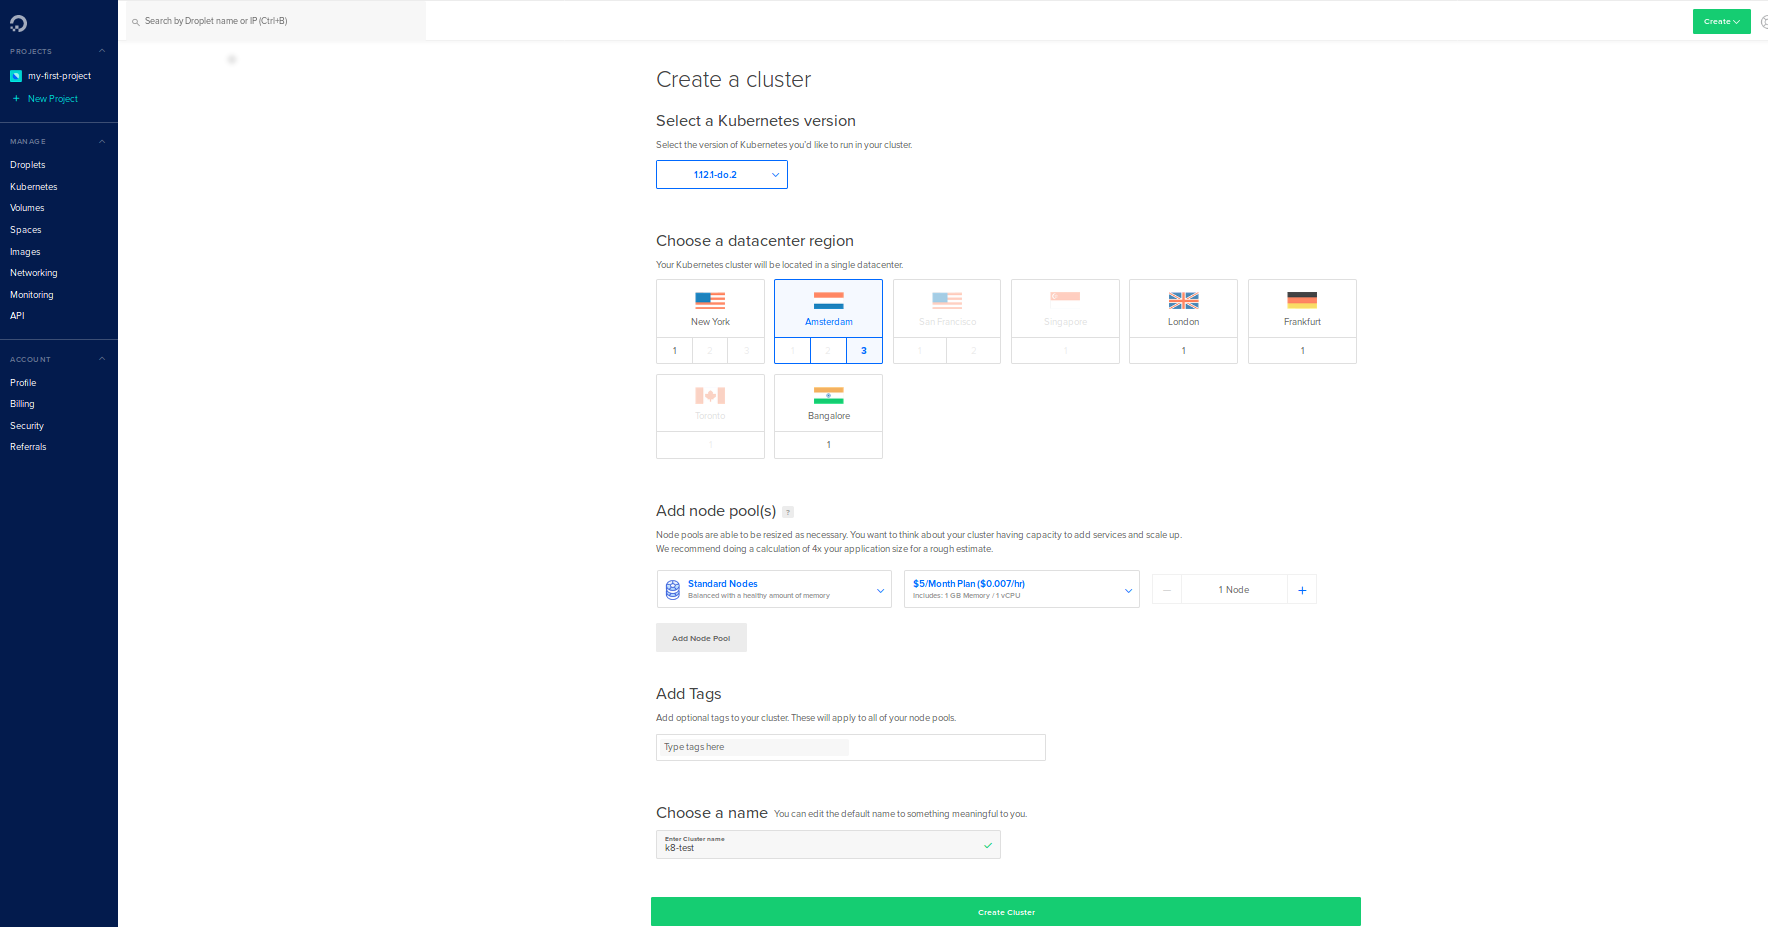Increase node count with plus icon
The height and width of the screenshot is (927, 1768).
(x=1302, y=590)
